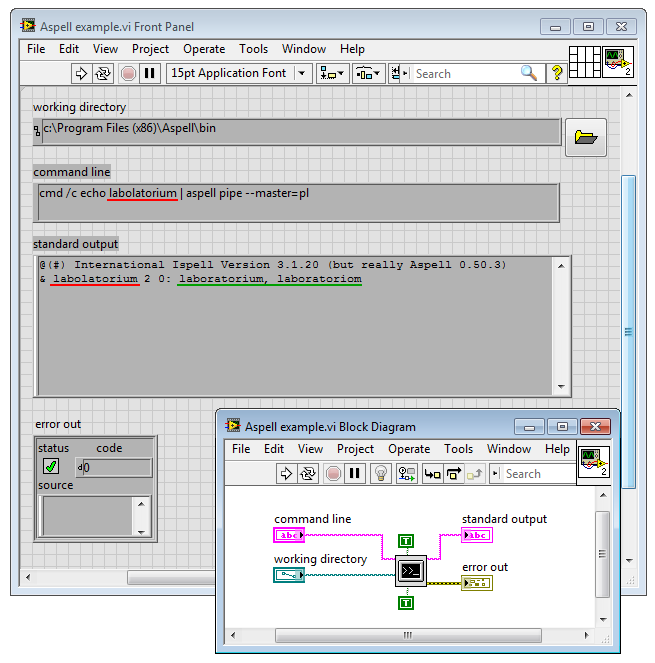Select command line string terminal in diagram
The height and width of the screenshot is (663, 655).
(289, 535)
